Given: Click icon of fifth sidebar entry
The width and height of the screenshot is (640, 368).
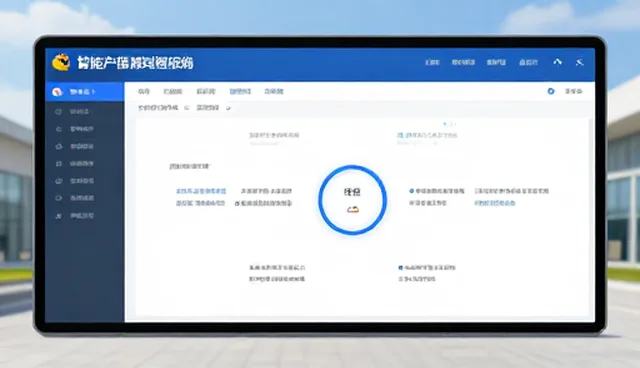Looking at the screenshot, I should [x=58, y=164].
